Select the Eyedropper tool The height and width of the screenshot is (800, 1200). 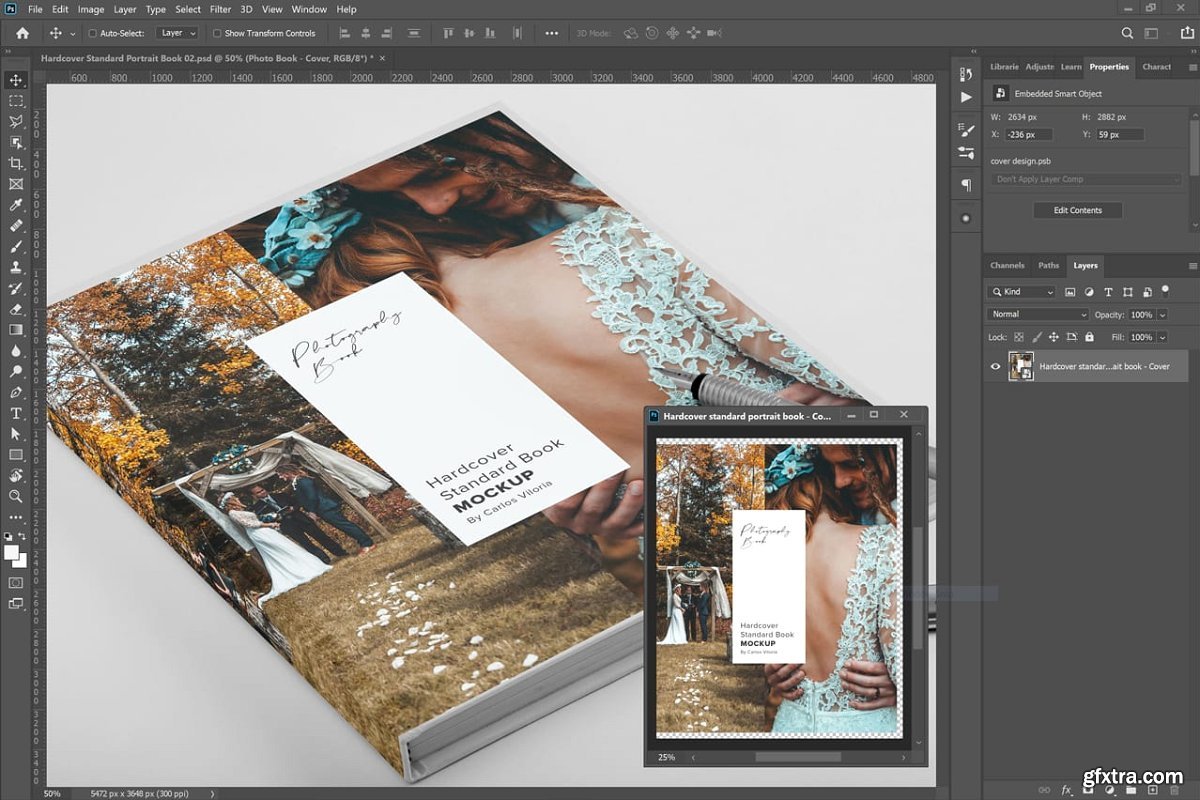[x=16, y=205]
